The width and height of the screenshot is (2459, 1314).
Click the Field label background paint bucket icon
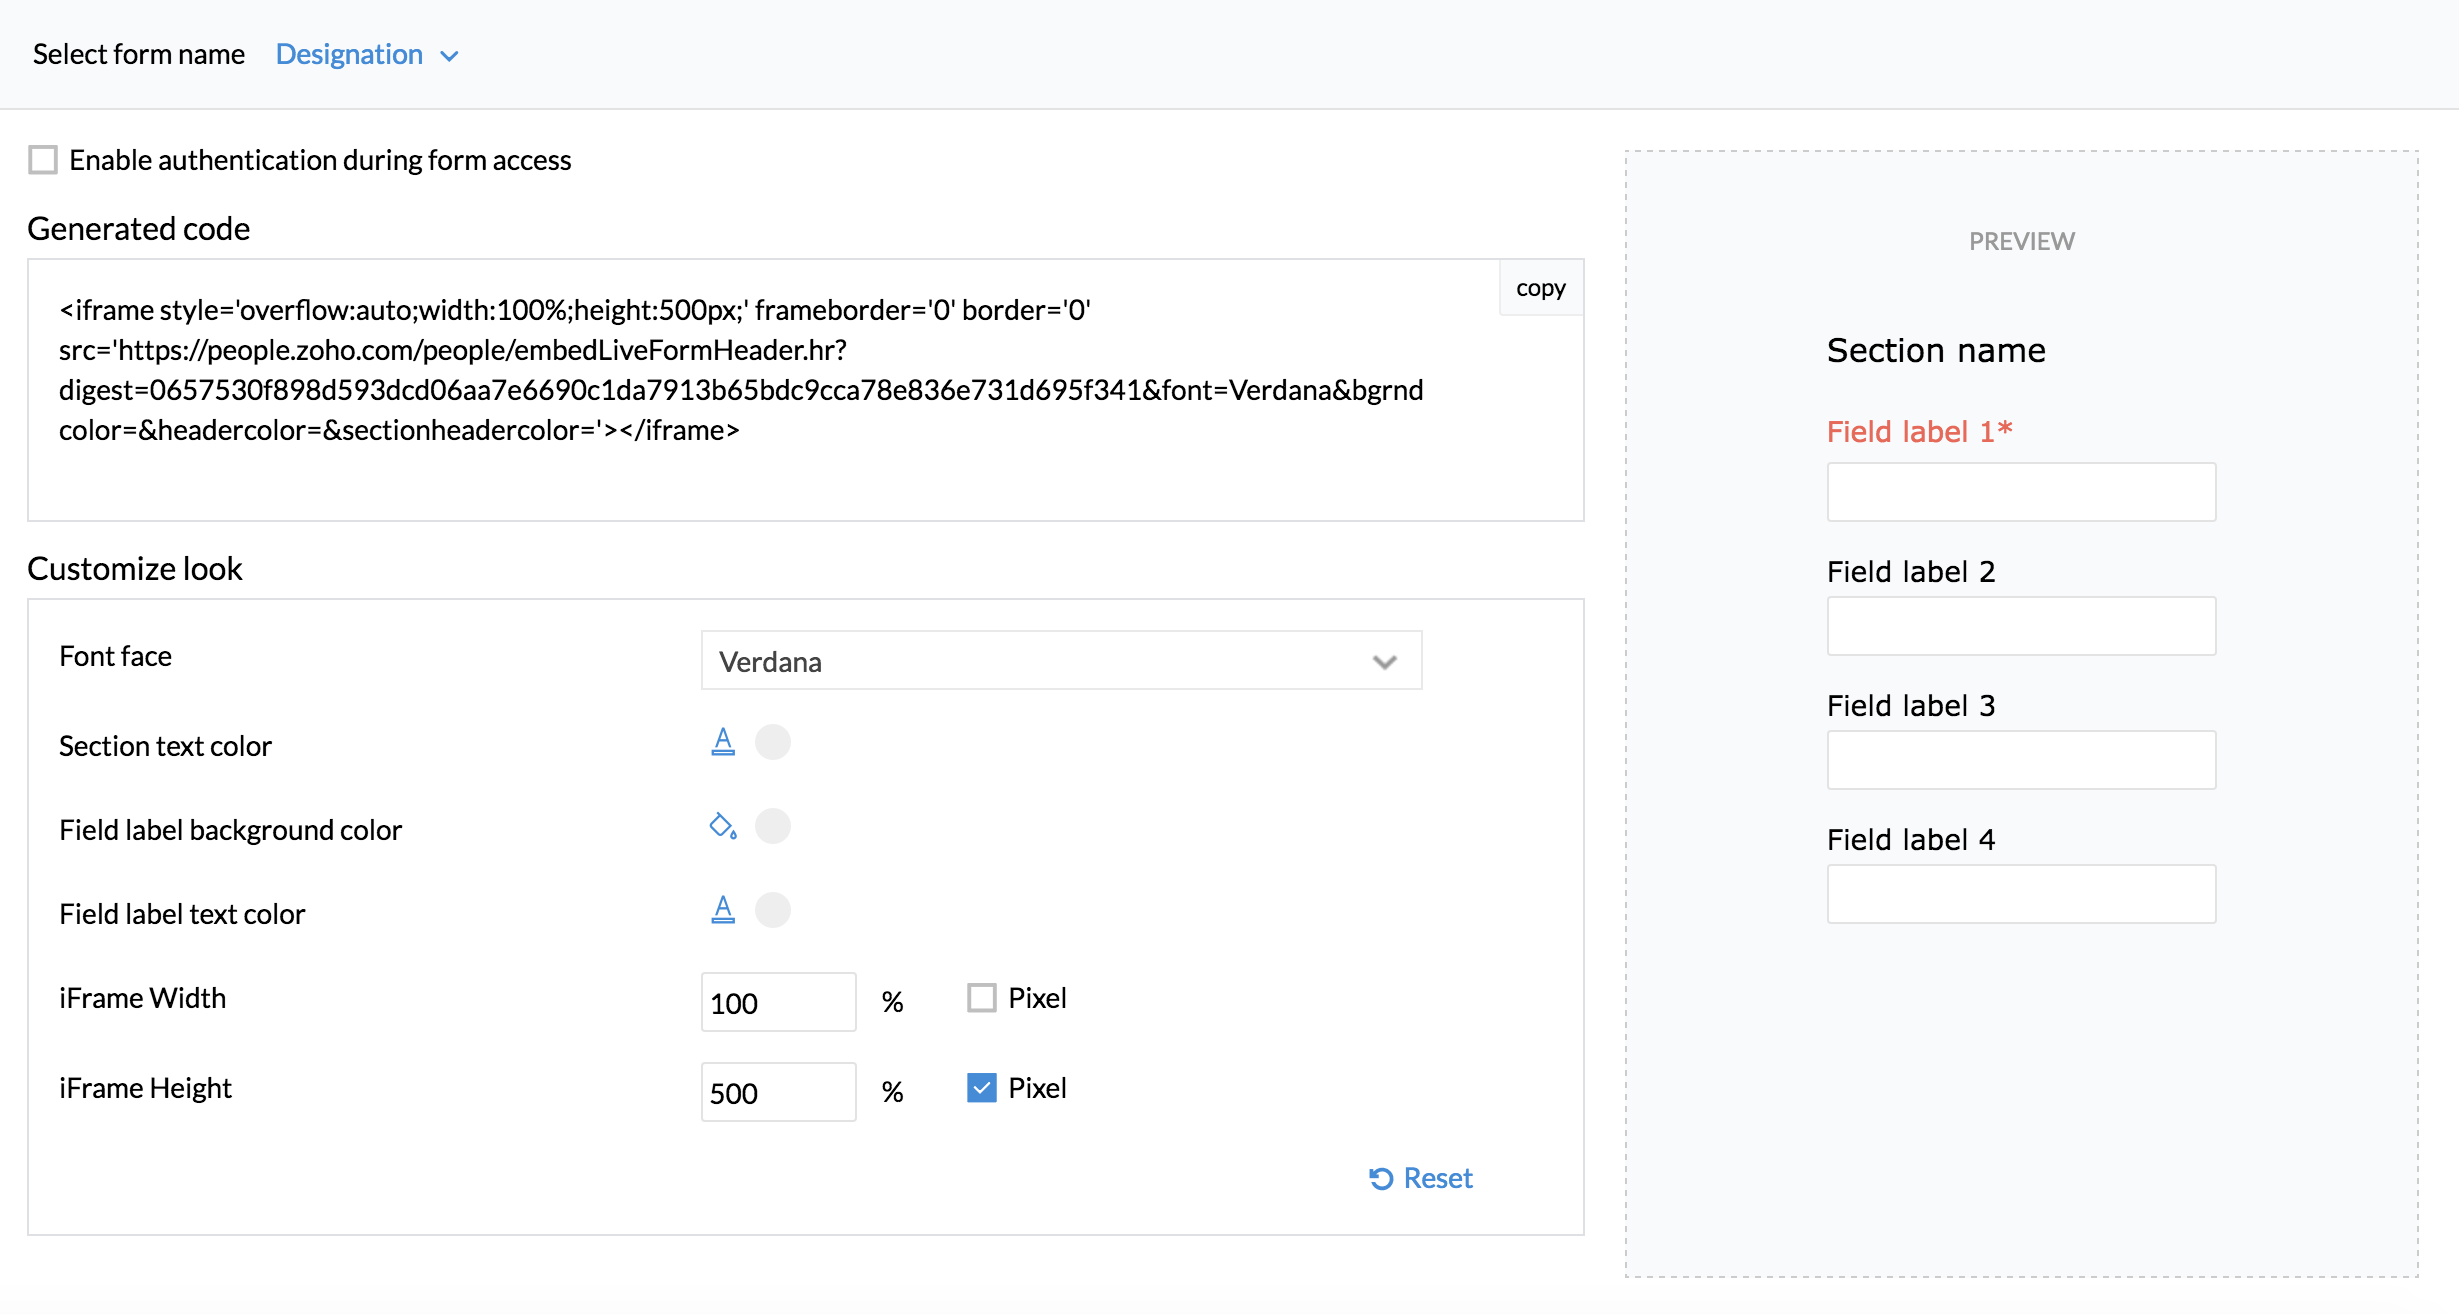(x=722, y=826)
